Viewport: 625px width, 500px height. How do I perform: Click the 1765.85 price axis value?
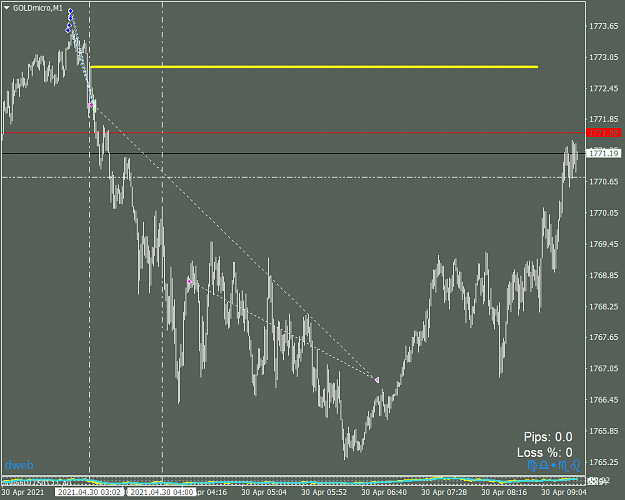(x=604, y=431)
